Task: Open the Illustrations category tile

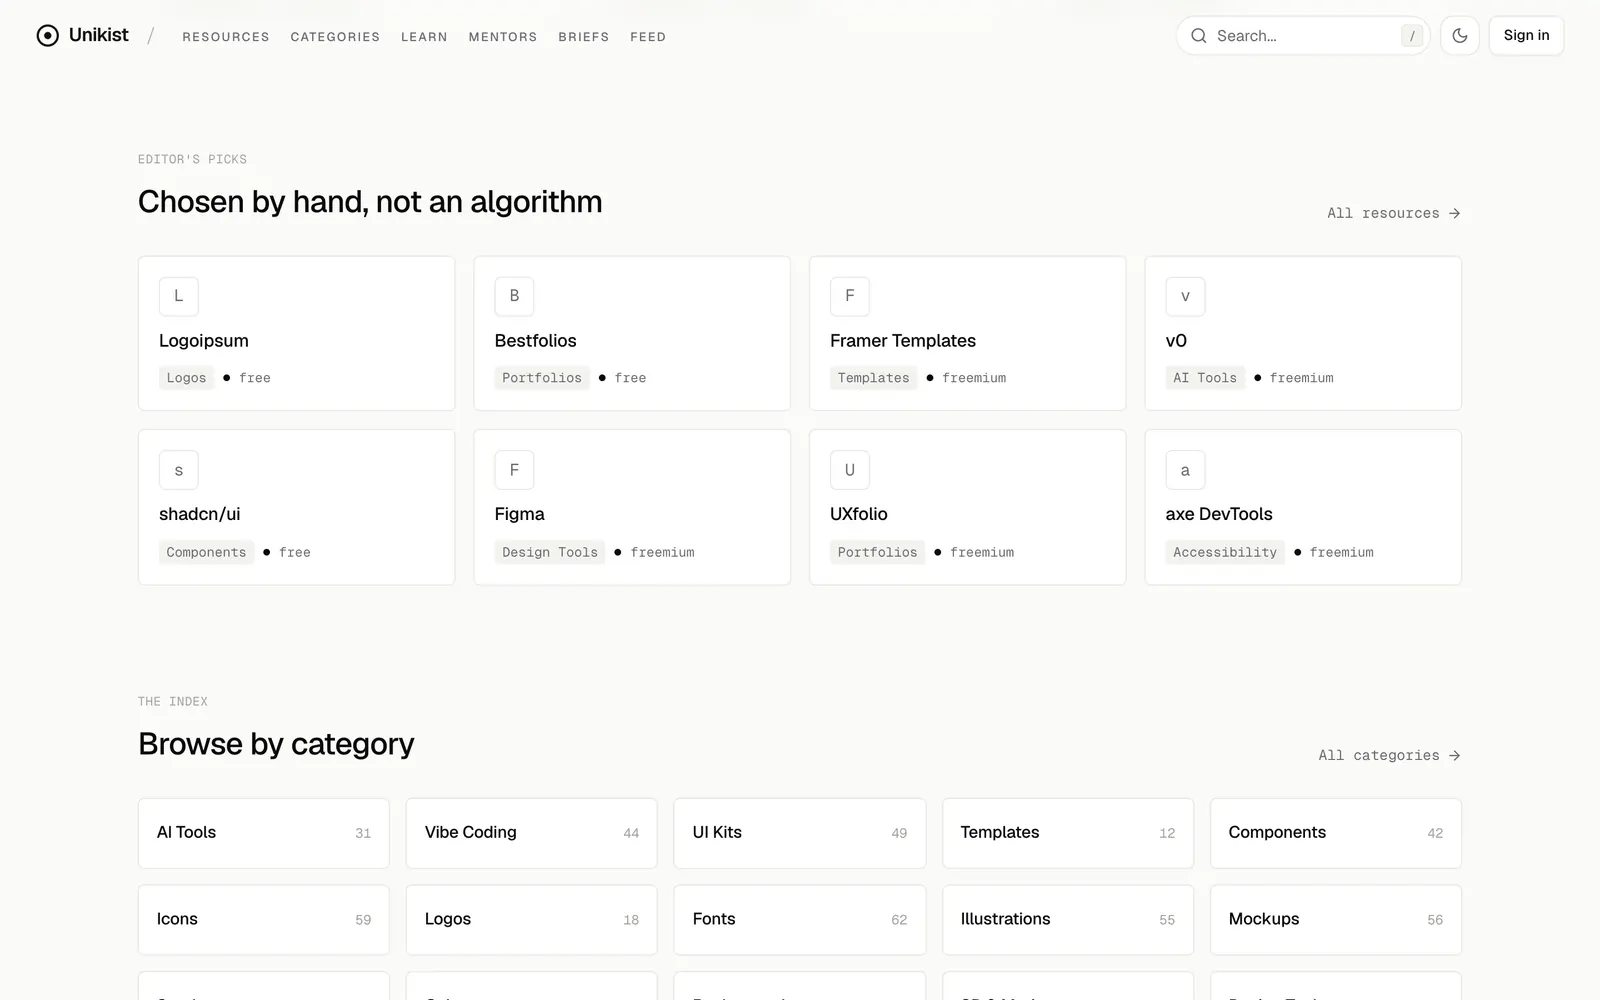Action: [1068, 920]
